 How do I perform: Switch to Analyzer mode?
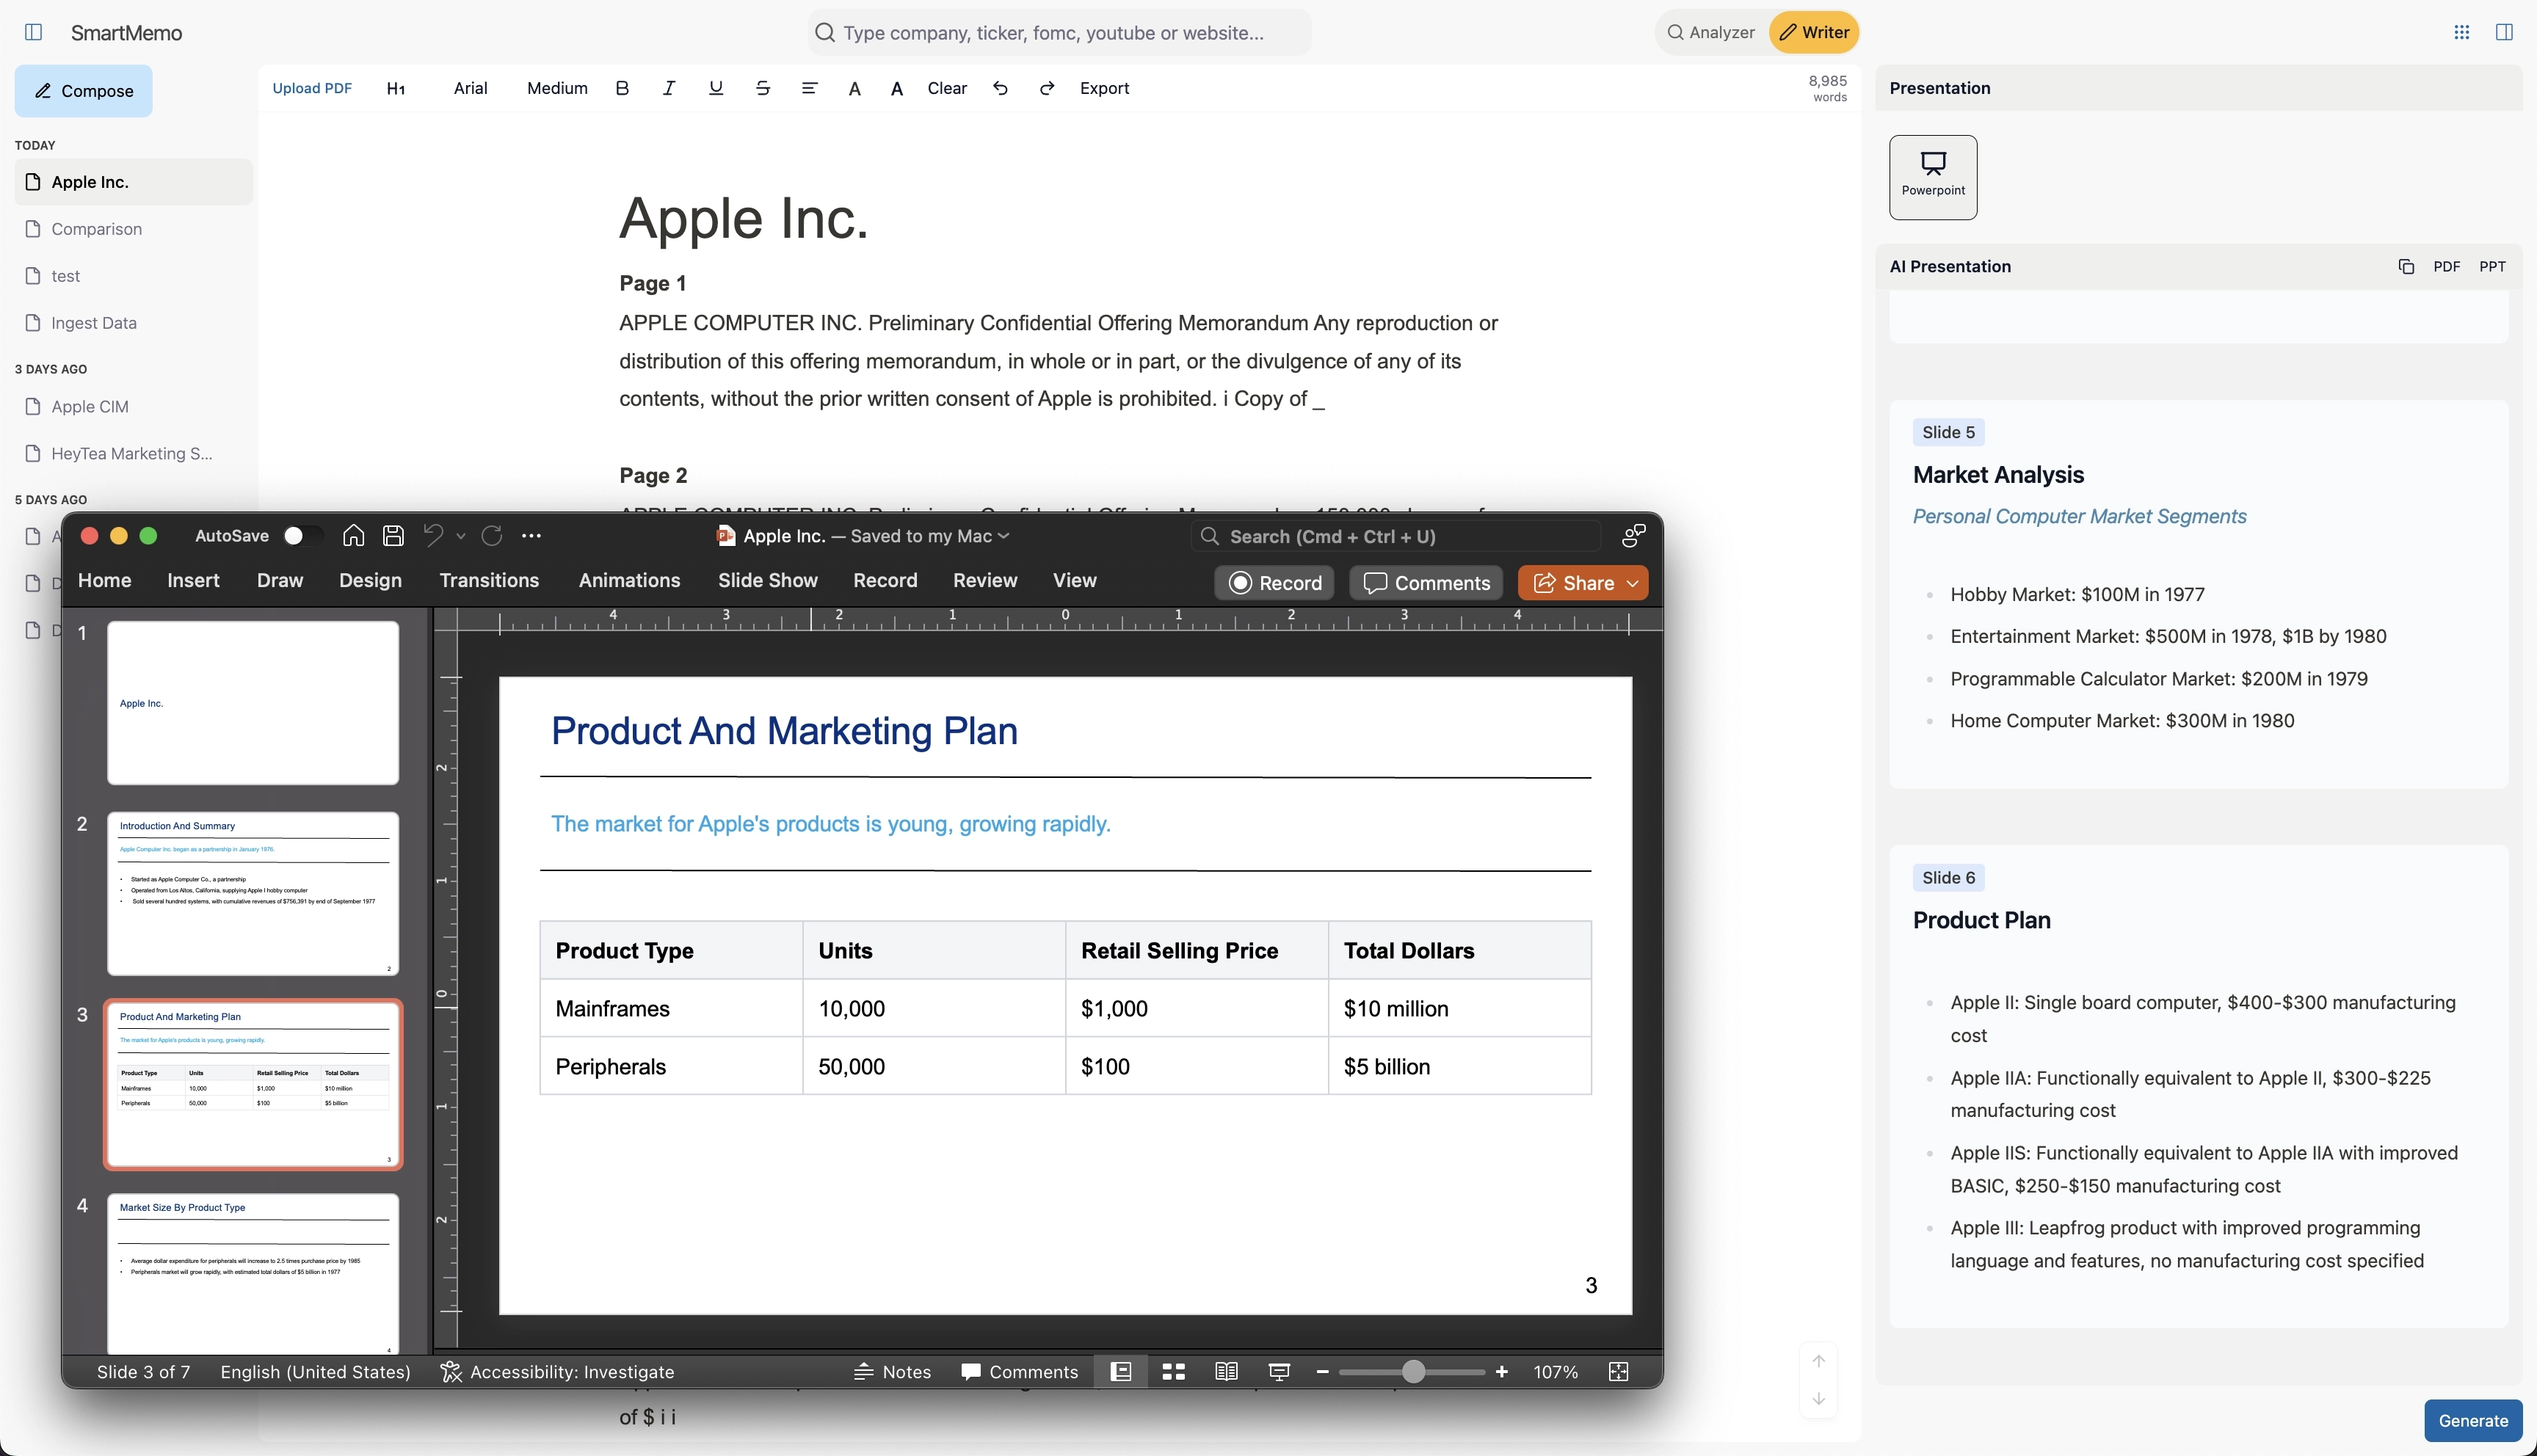1710,32
